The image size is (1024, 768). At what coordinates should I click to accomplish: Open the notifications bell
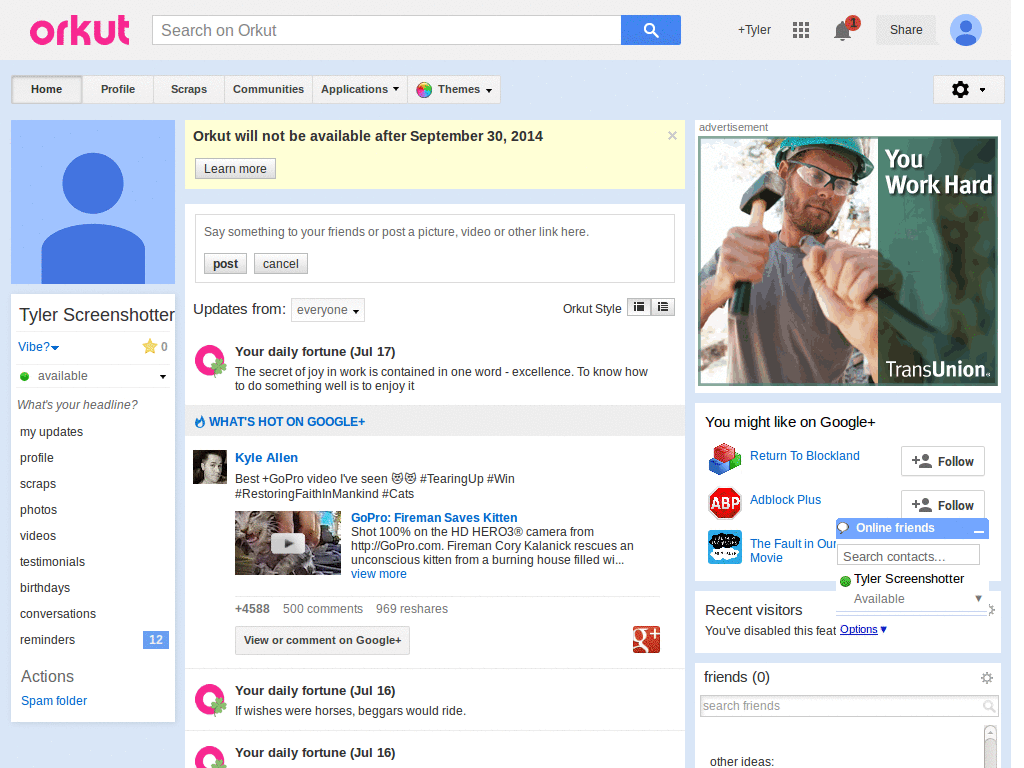tap(843, 31)
